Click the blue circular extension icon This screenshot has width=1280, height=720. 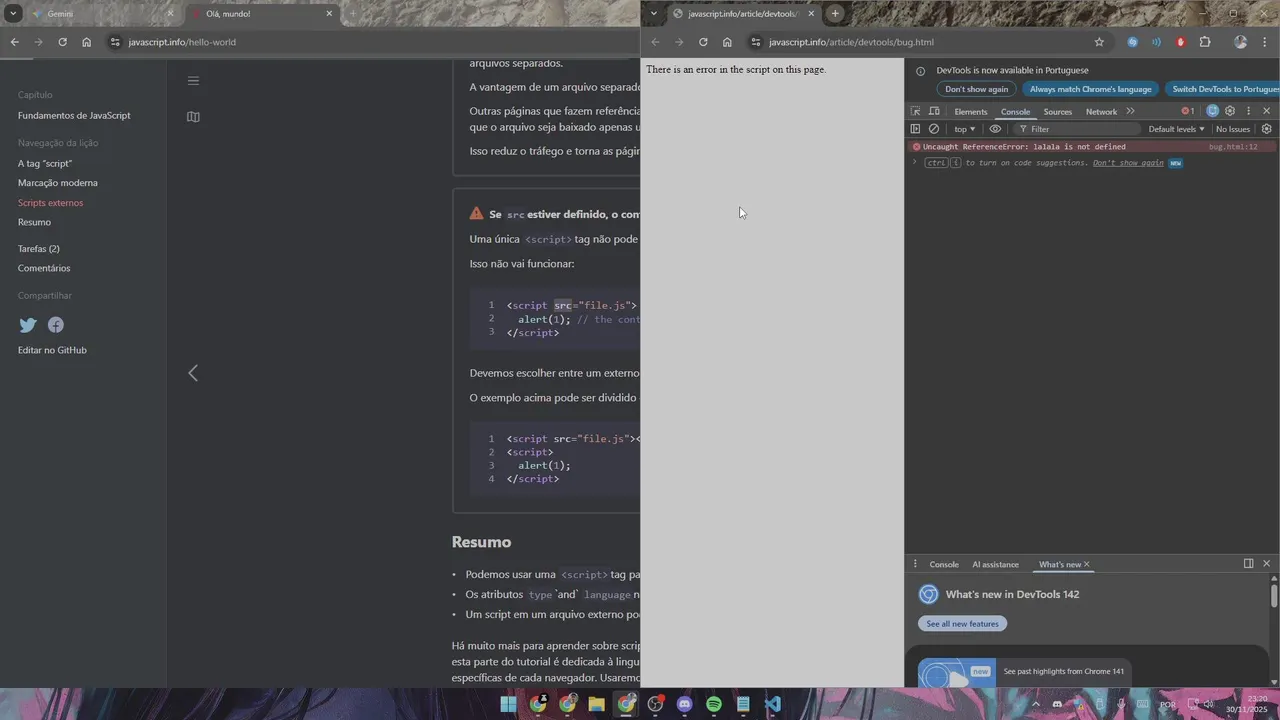(x=1133, y=42)
